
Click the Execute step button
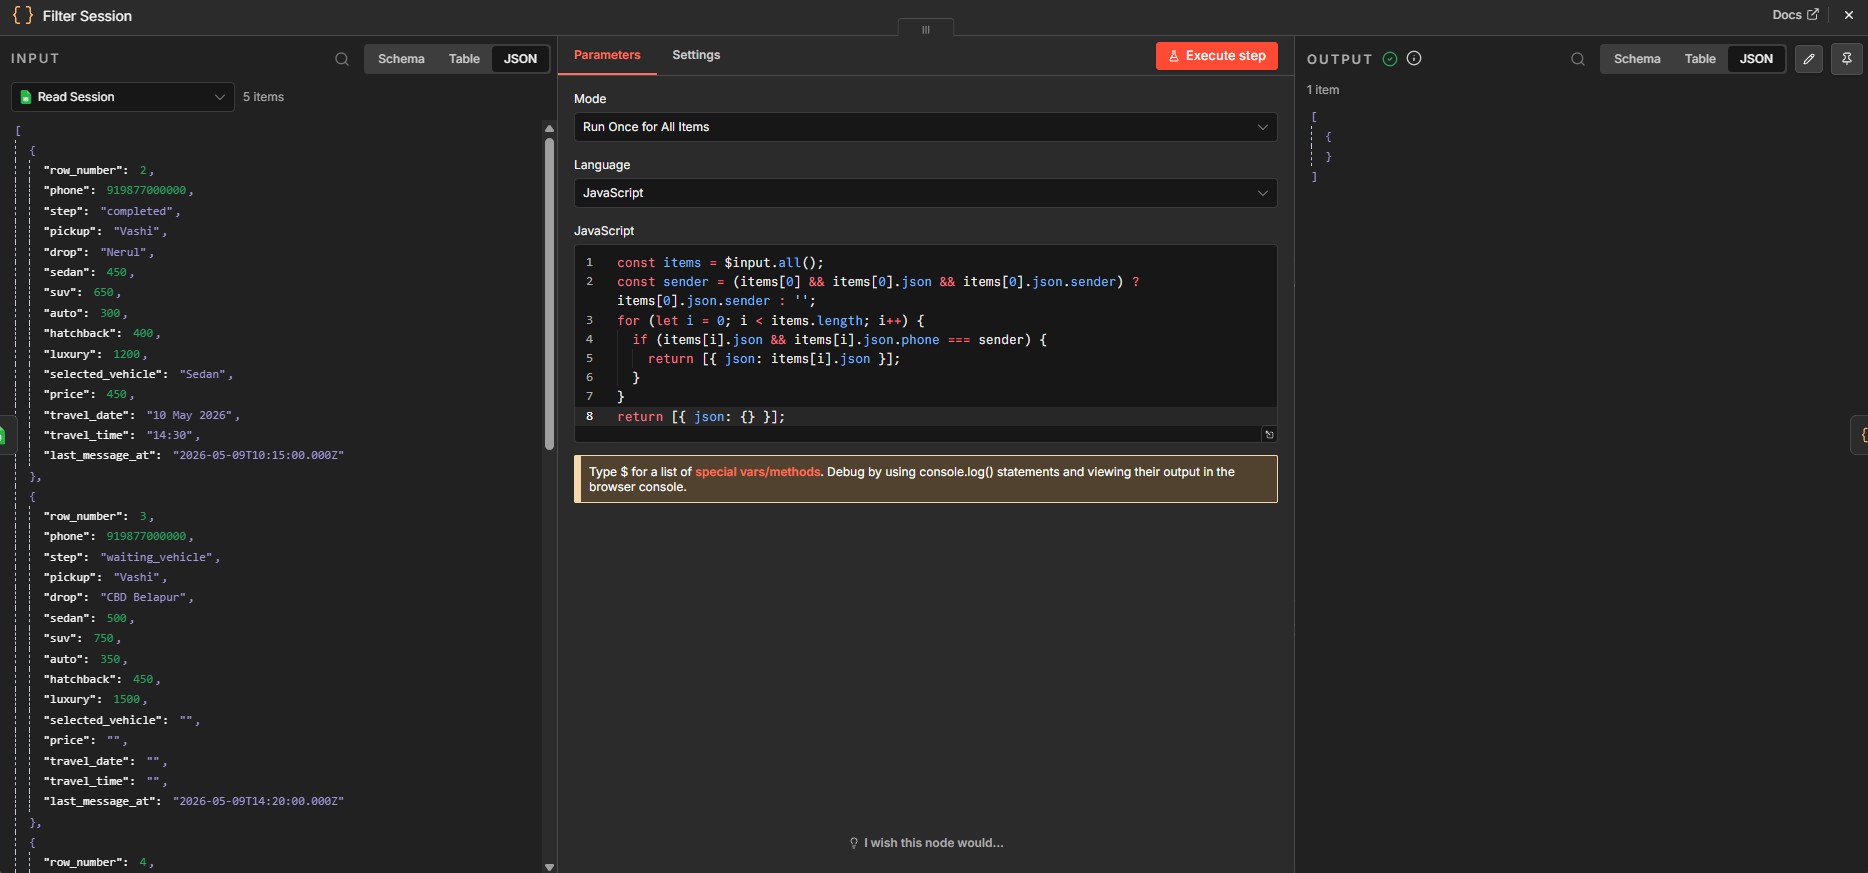click(x=1217, y=56)
